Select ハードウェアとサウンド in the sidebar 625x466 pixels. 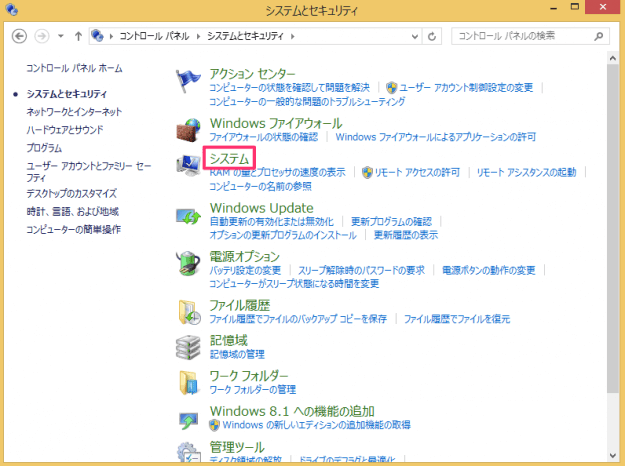(x=65, y=129)
